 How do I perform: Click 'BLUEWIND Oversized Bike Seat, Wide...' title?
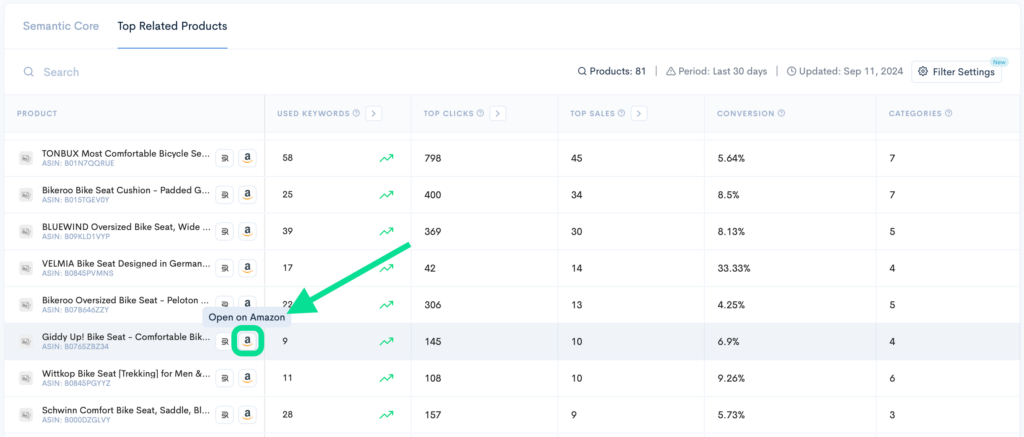126,227
